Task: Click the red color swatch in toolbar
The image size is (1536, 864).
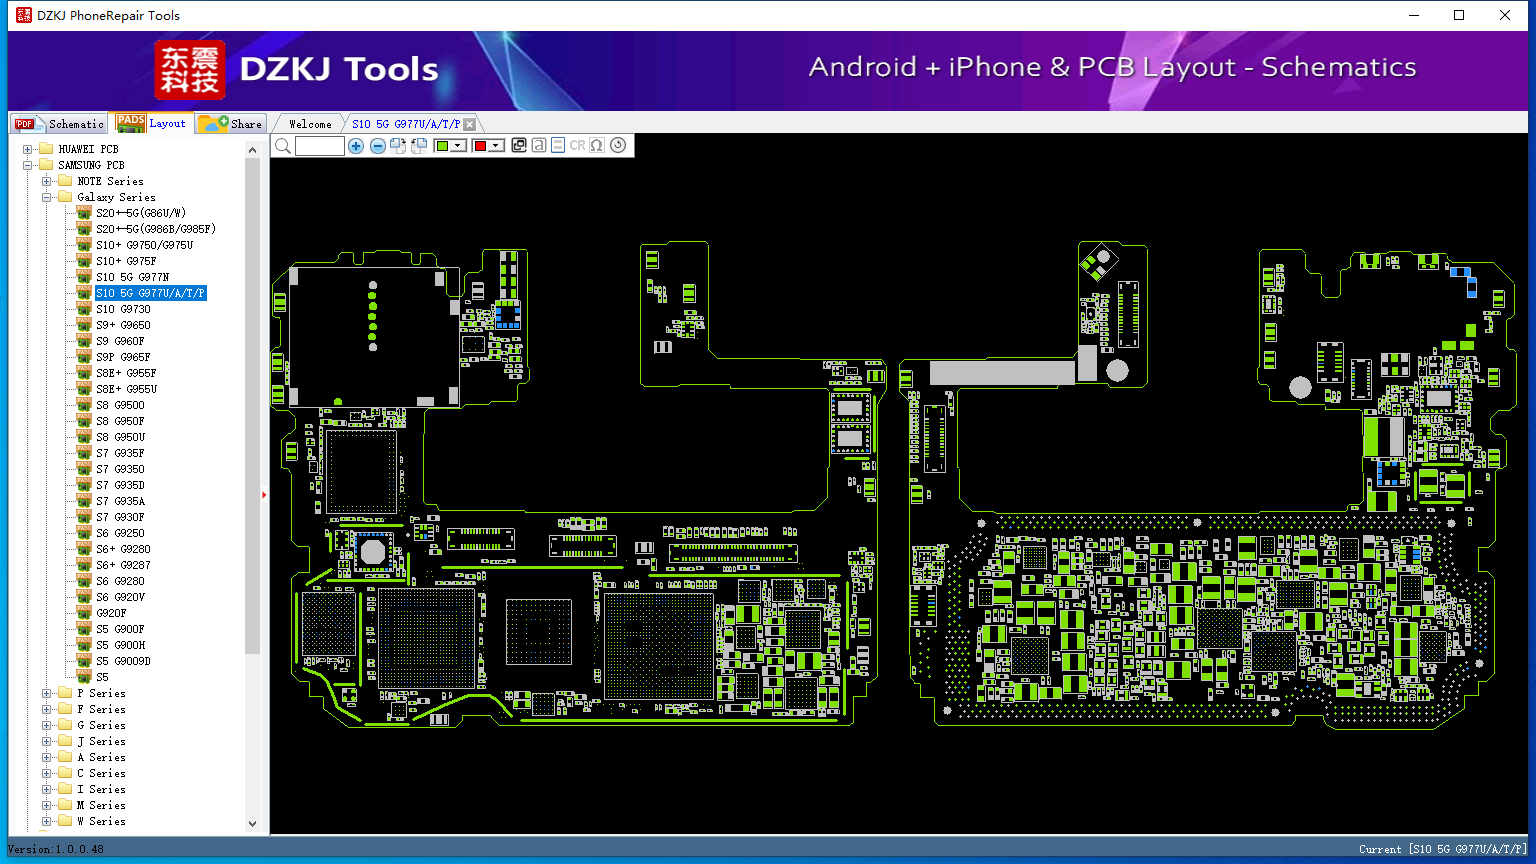Action: [480, 146]
